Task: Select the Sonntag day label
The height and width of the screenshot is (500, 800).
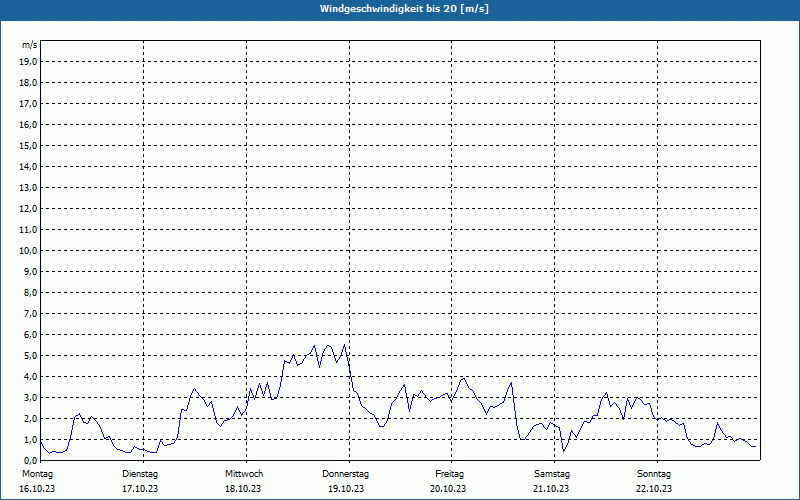Action: 654,473
